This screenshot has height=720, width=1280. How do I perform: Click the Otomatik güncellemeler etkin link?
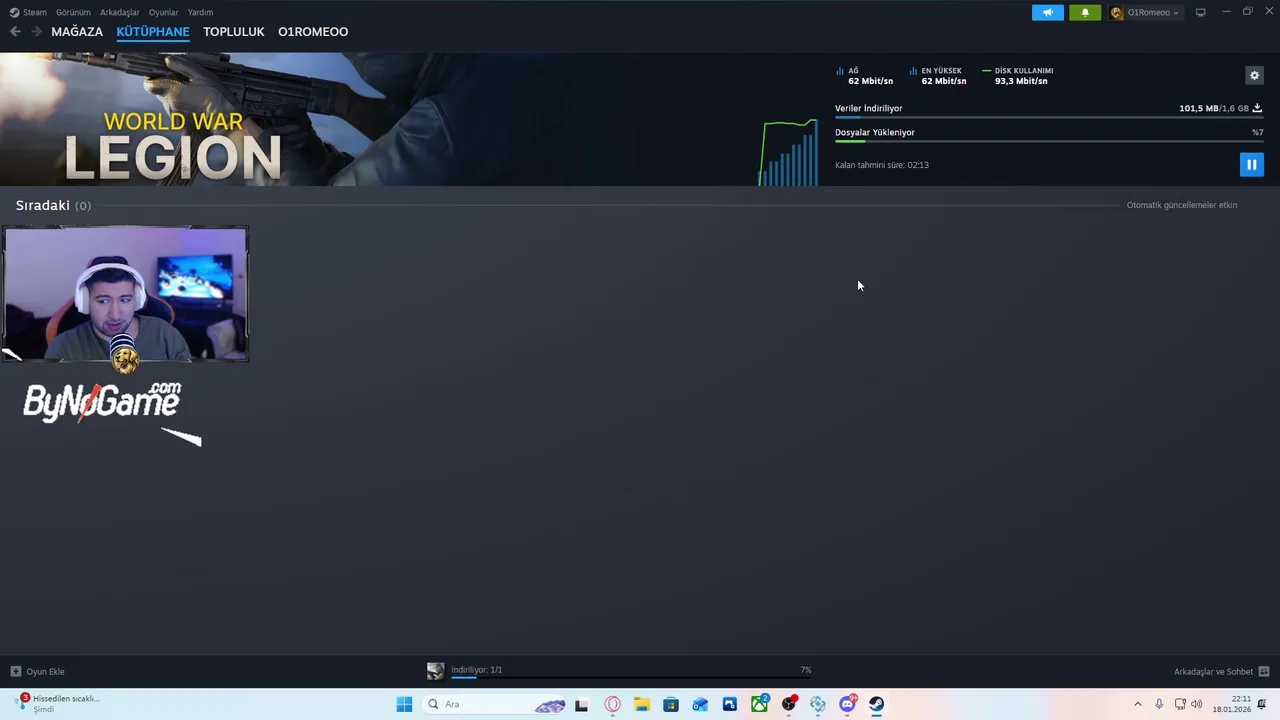pos(1182,205)
